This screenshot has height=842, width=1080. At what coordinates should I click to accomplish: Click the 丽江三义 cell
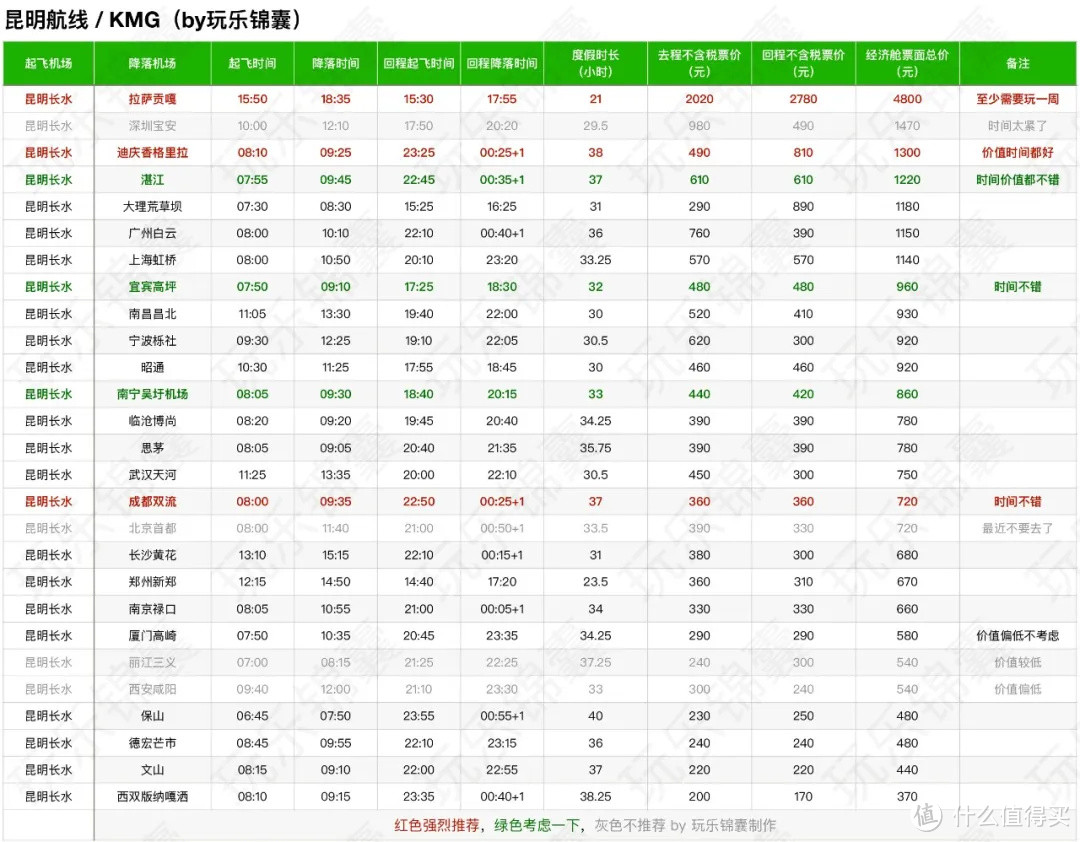152,663
